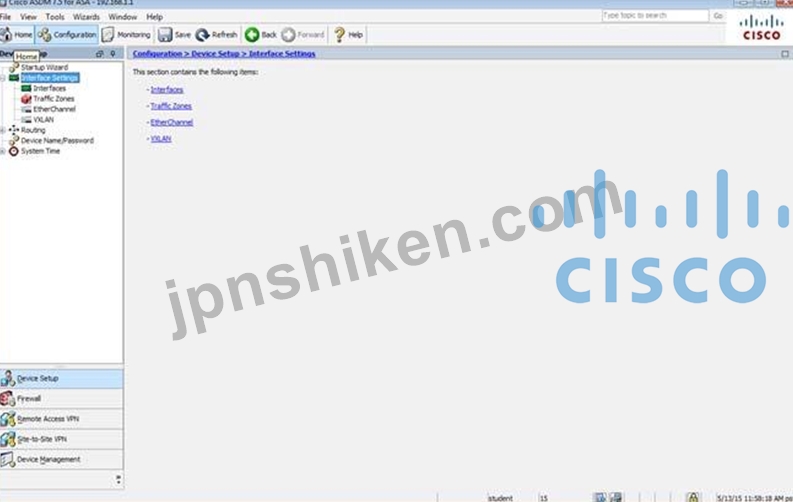Open the EtherChannel link in main pane
Viewport: 793px width, 502px height.
[171, 122]
